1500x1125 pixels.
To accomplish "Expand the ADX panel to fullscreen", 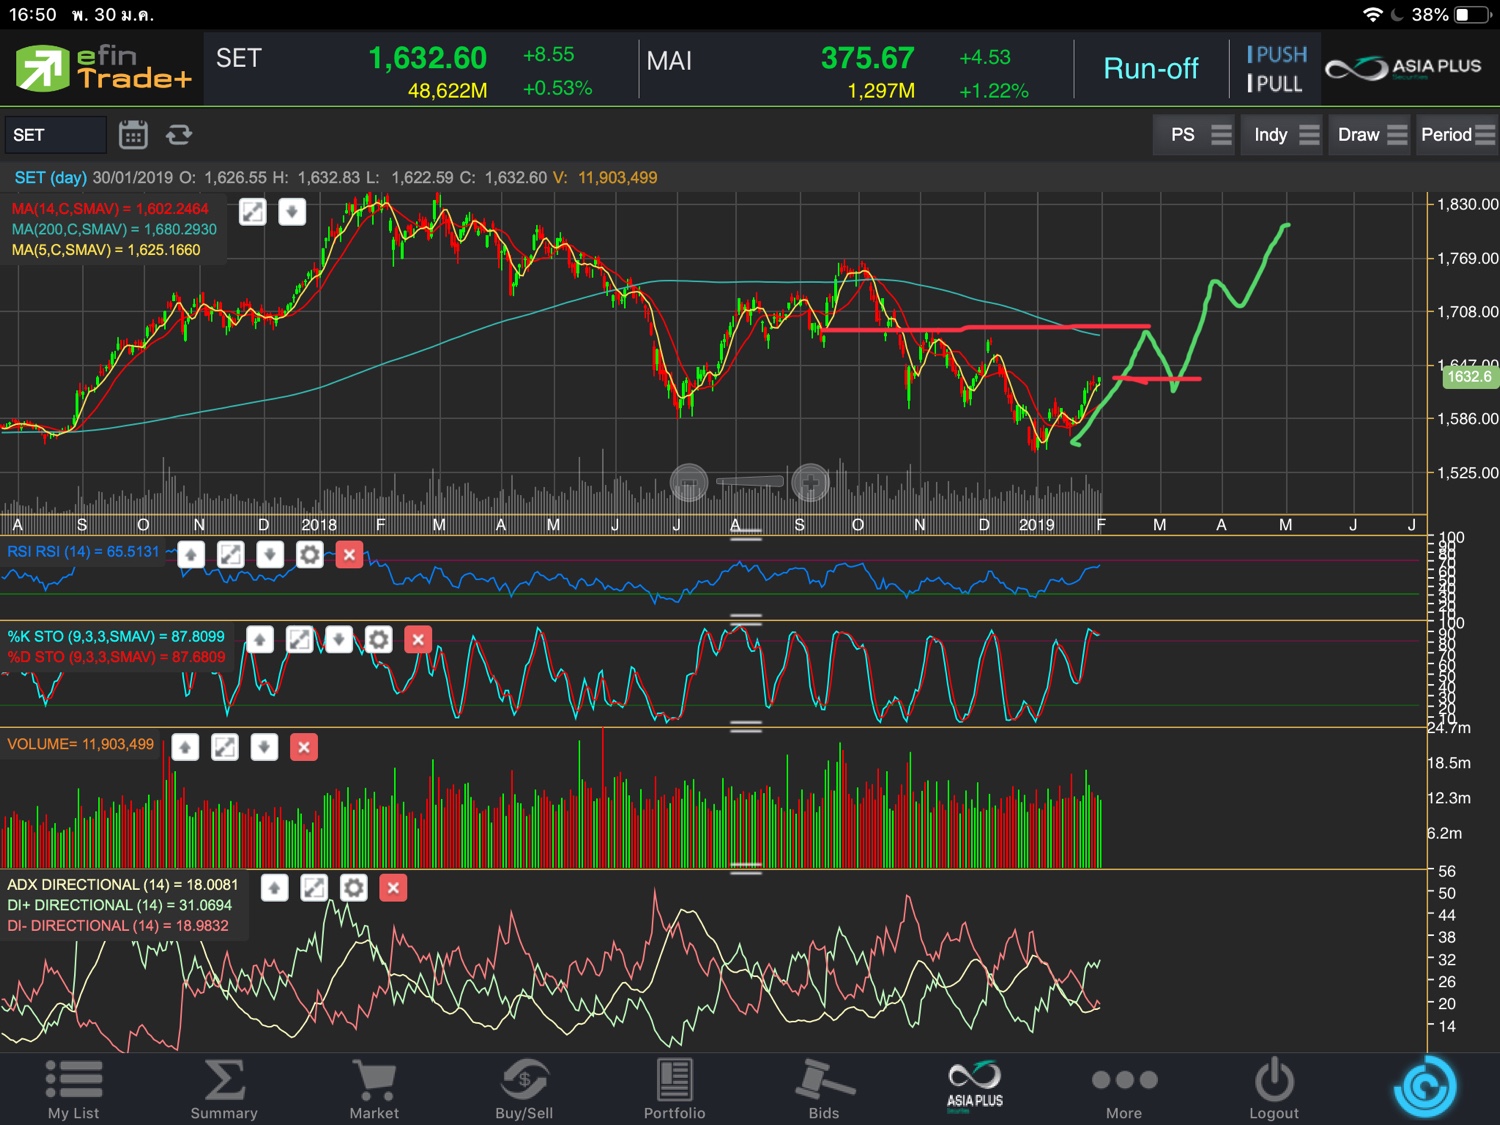I will pos(314,888).
